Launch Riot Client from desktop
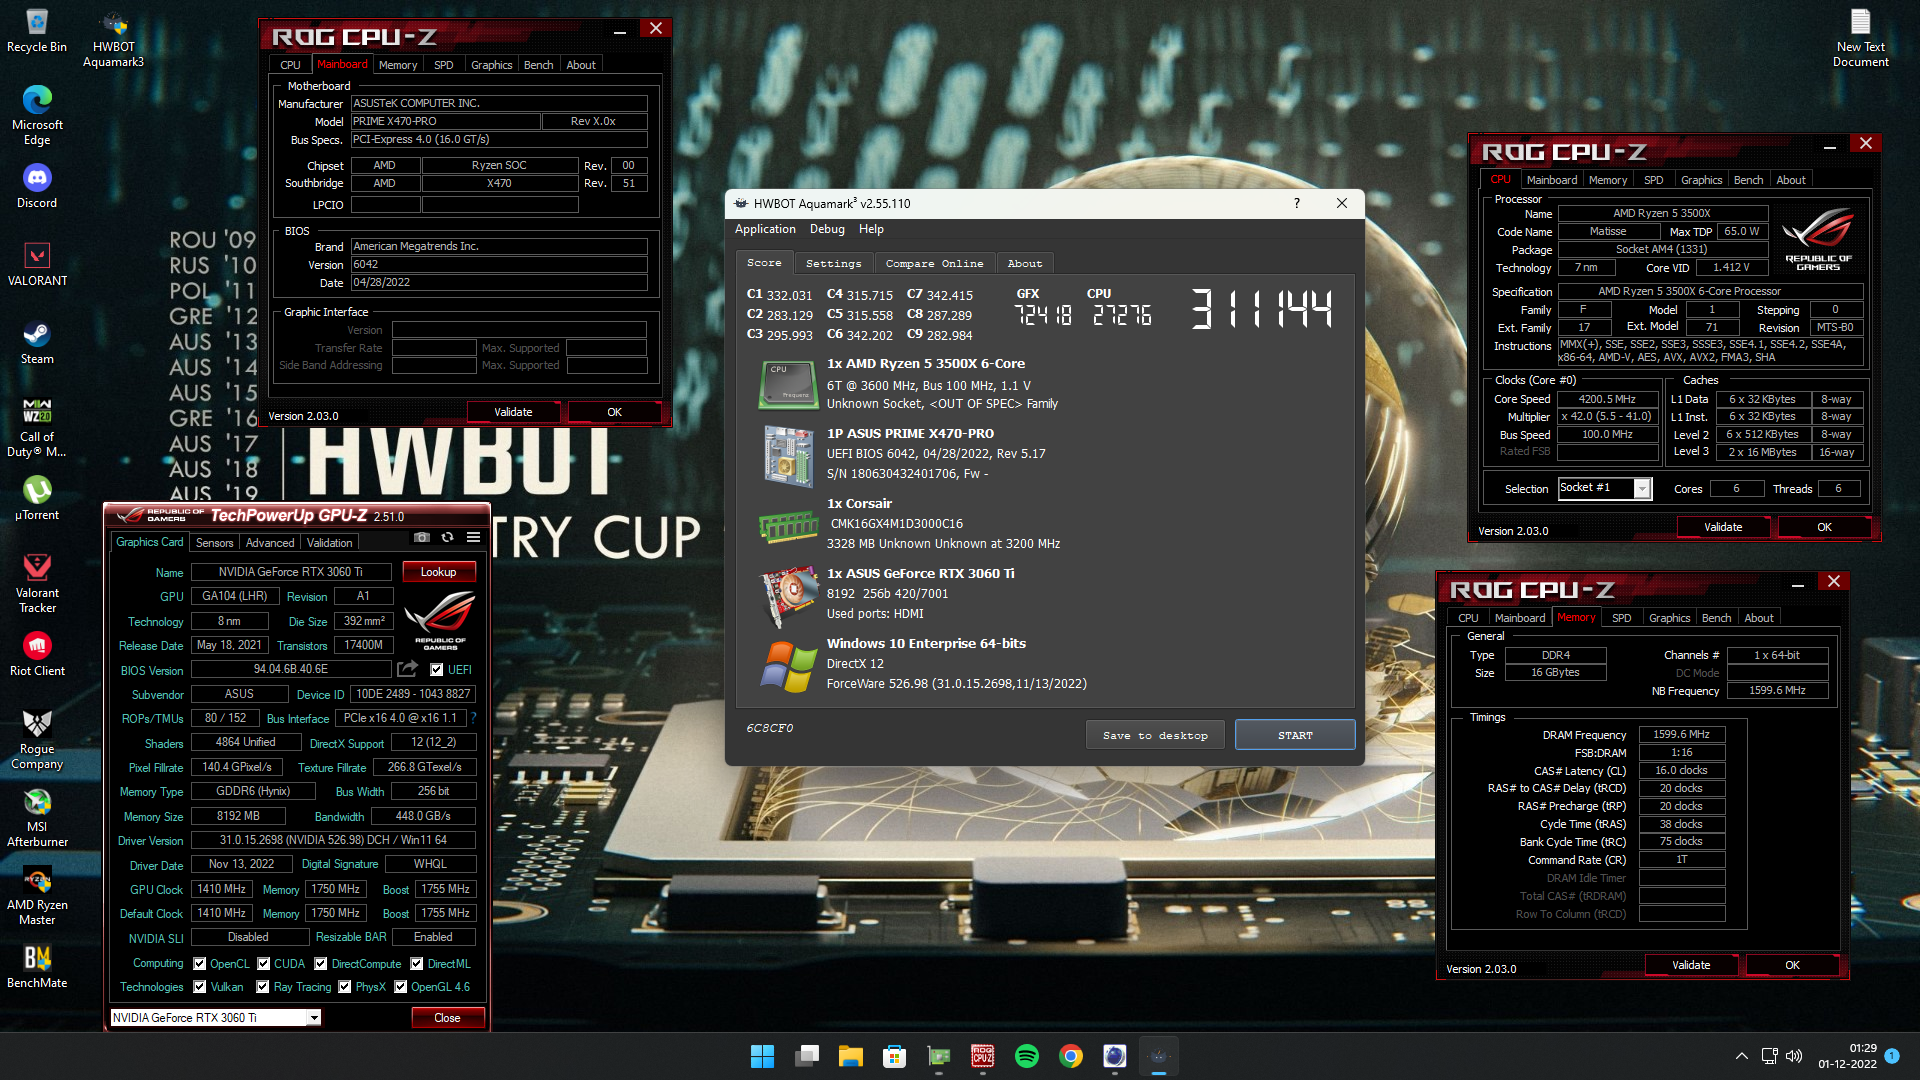The image size is (1920, 1080). point(37,654)
